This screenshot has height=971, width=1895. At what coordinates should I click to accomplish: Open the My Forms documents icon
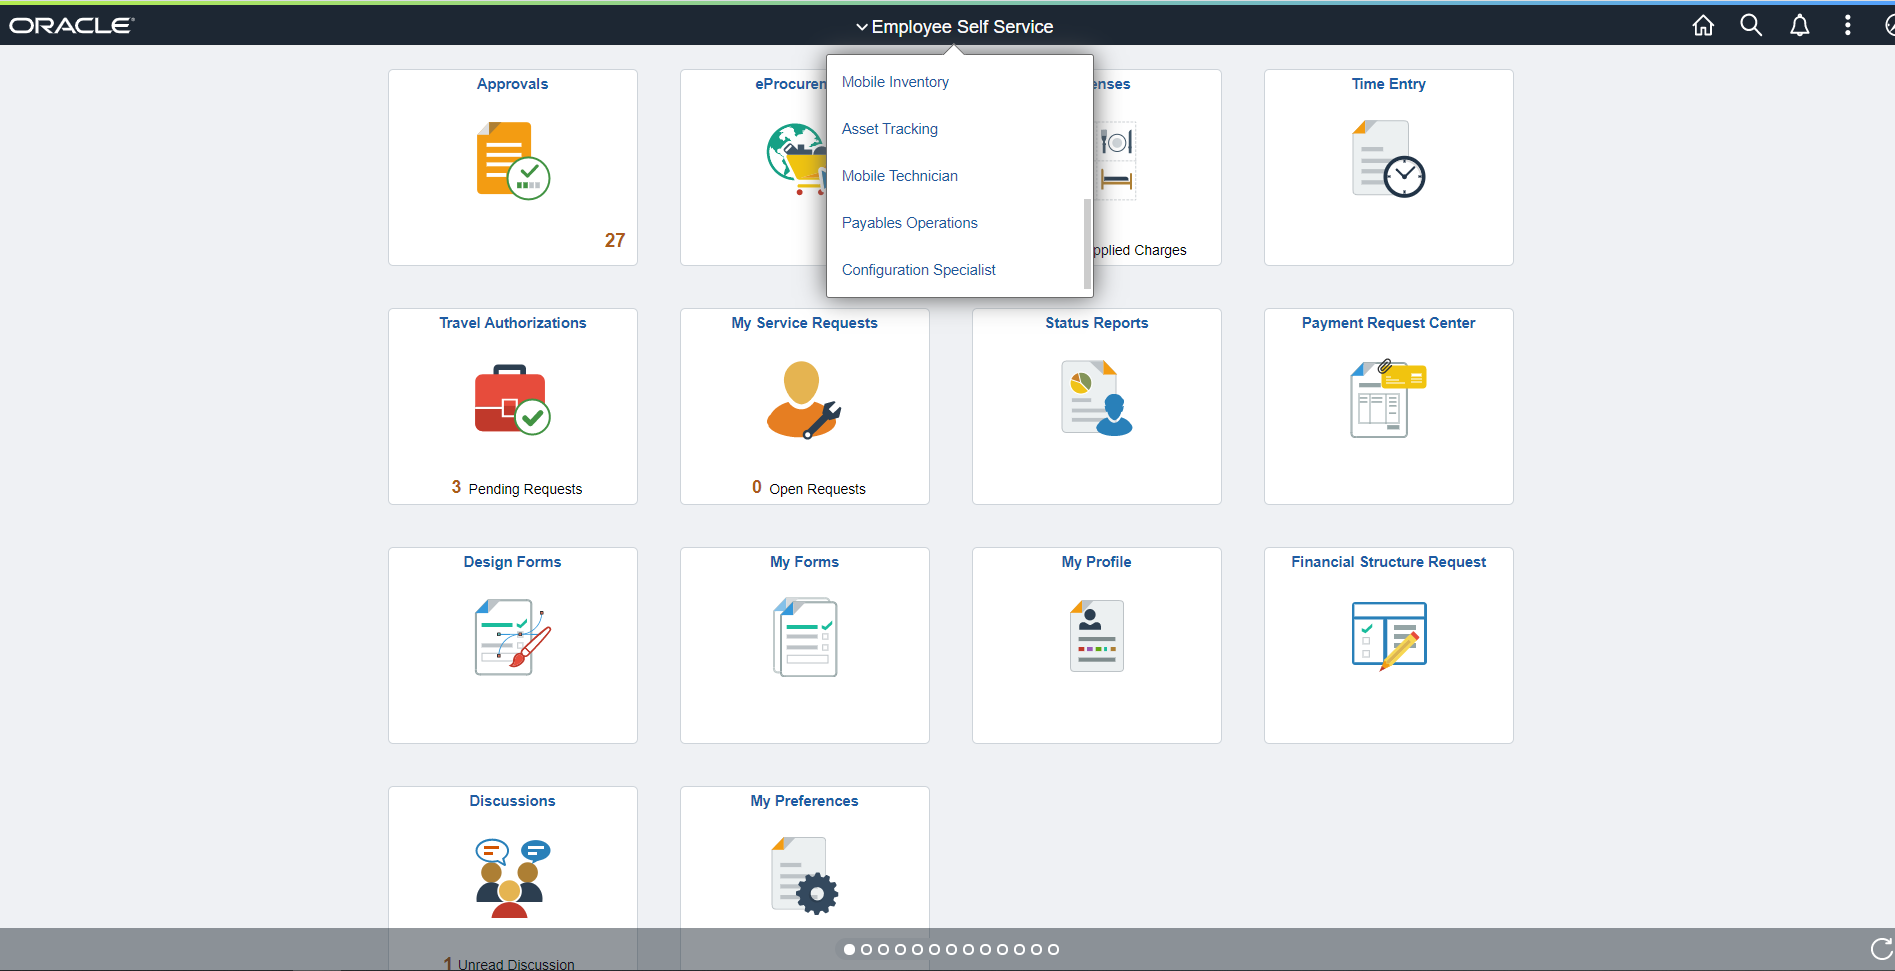[x=805, y=637]
